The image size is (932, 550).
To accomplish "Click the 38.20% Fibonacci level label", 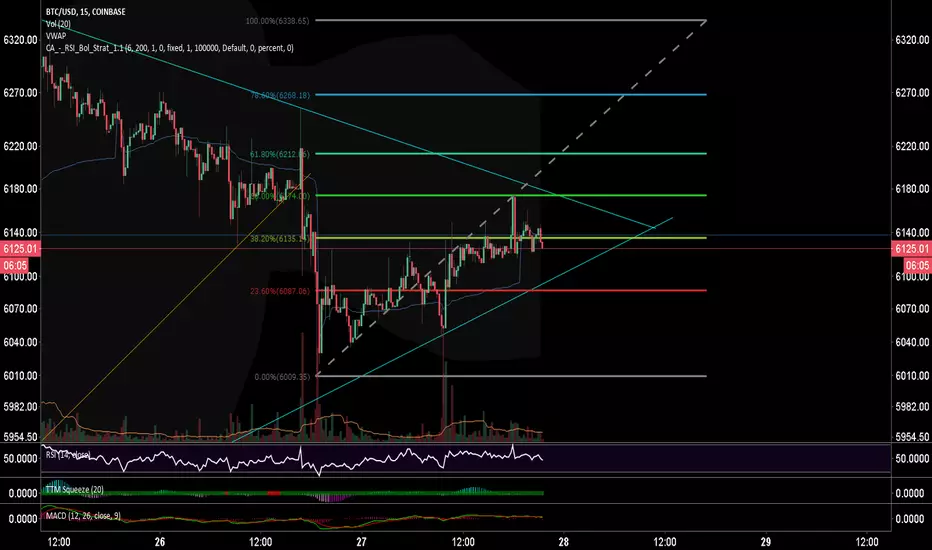I will point(279,238).
